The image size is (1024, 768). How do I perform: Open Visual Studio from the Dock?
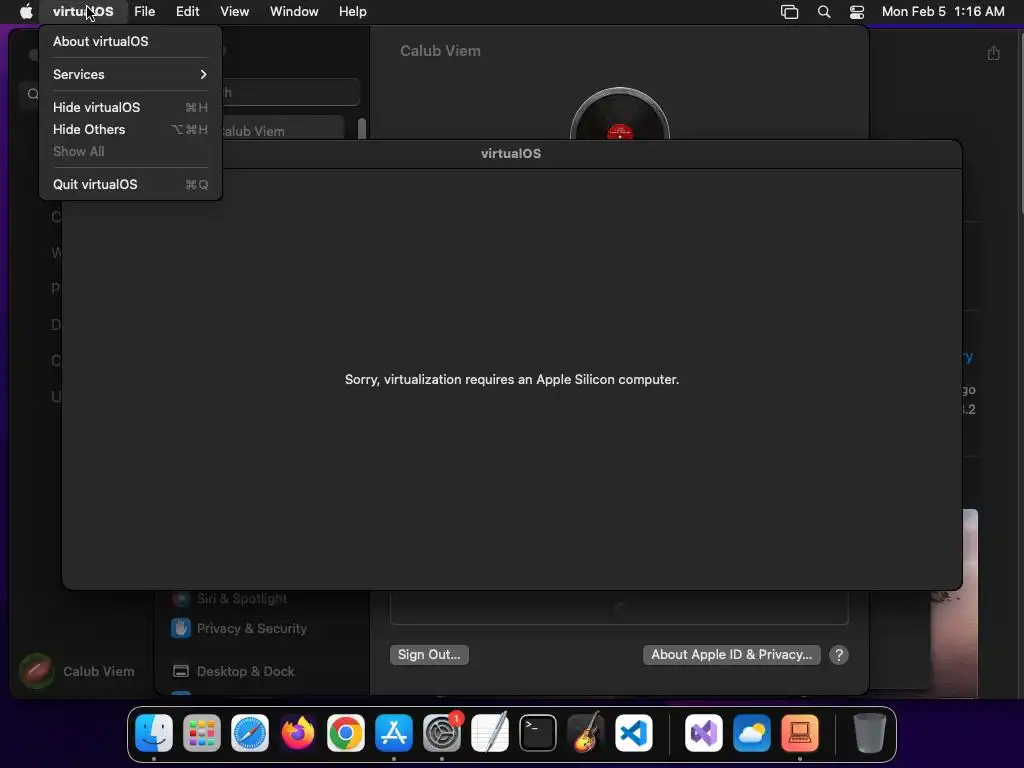click(x=704, y=733)
